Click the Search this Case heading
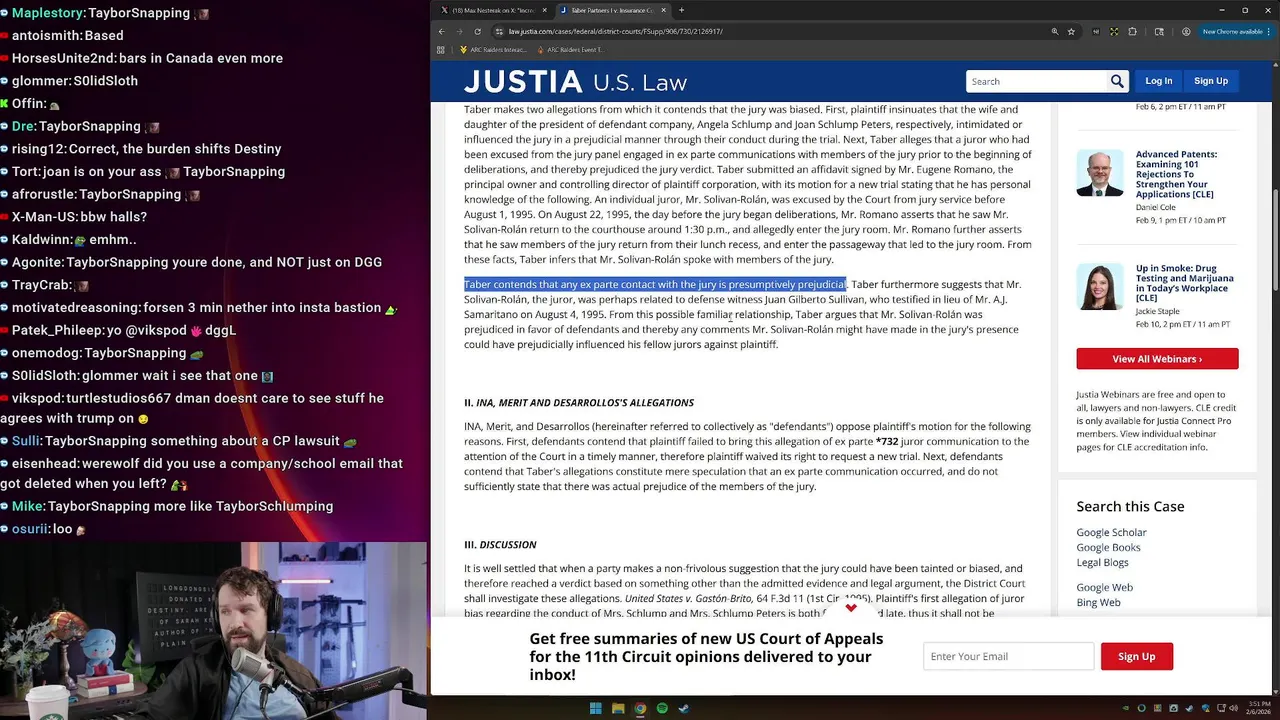Screen dimensions: 1280x720 pyautogui.click(x=1130, y=506)
